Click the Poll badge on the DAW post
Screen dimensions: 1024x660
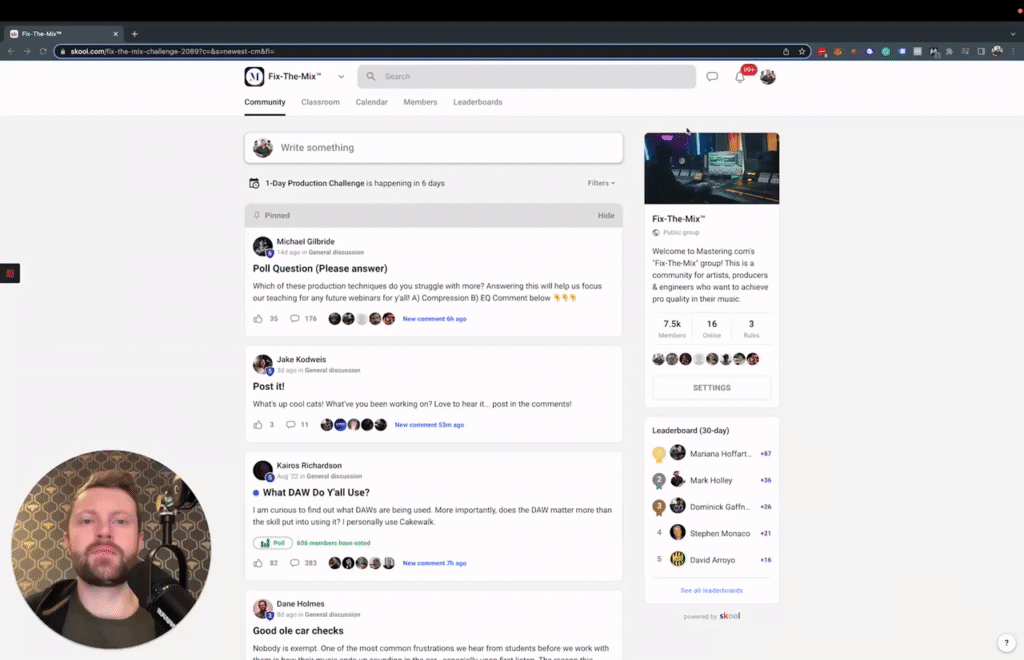(x=272, y=543)
